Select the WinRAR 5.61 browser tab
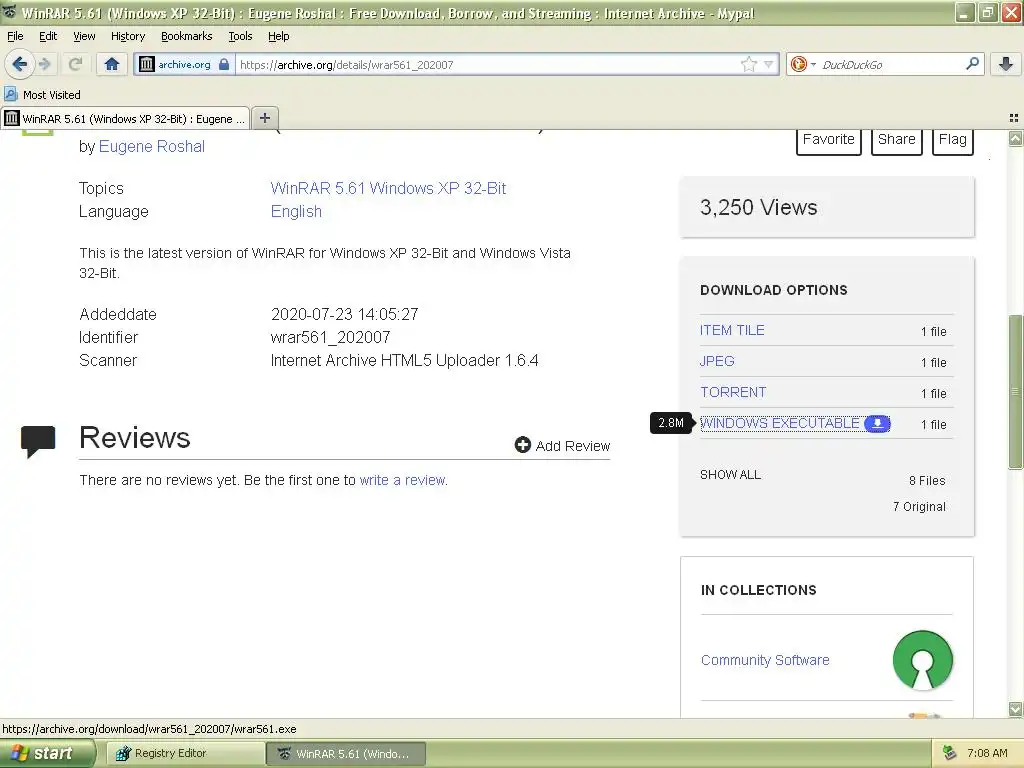 pos(125,118)
